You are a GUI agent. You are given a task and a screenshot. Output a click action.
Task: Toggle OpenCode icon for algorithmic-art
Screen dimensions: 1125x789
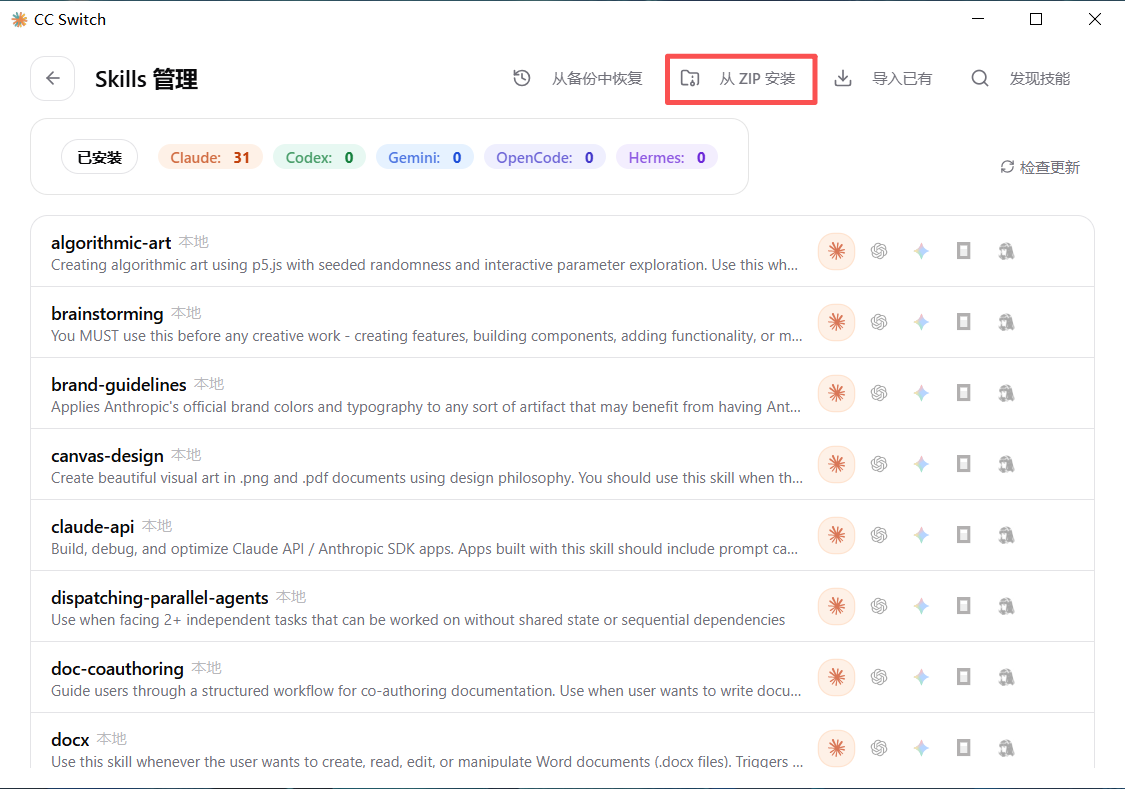tap(964, 251)
